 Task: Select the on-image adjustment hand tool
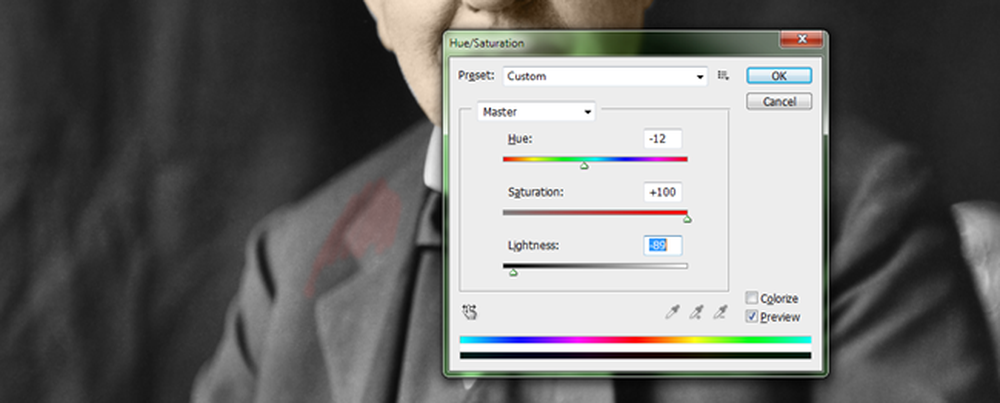(x=470, y=312)
